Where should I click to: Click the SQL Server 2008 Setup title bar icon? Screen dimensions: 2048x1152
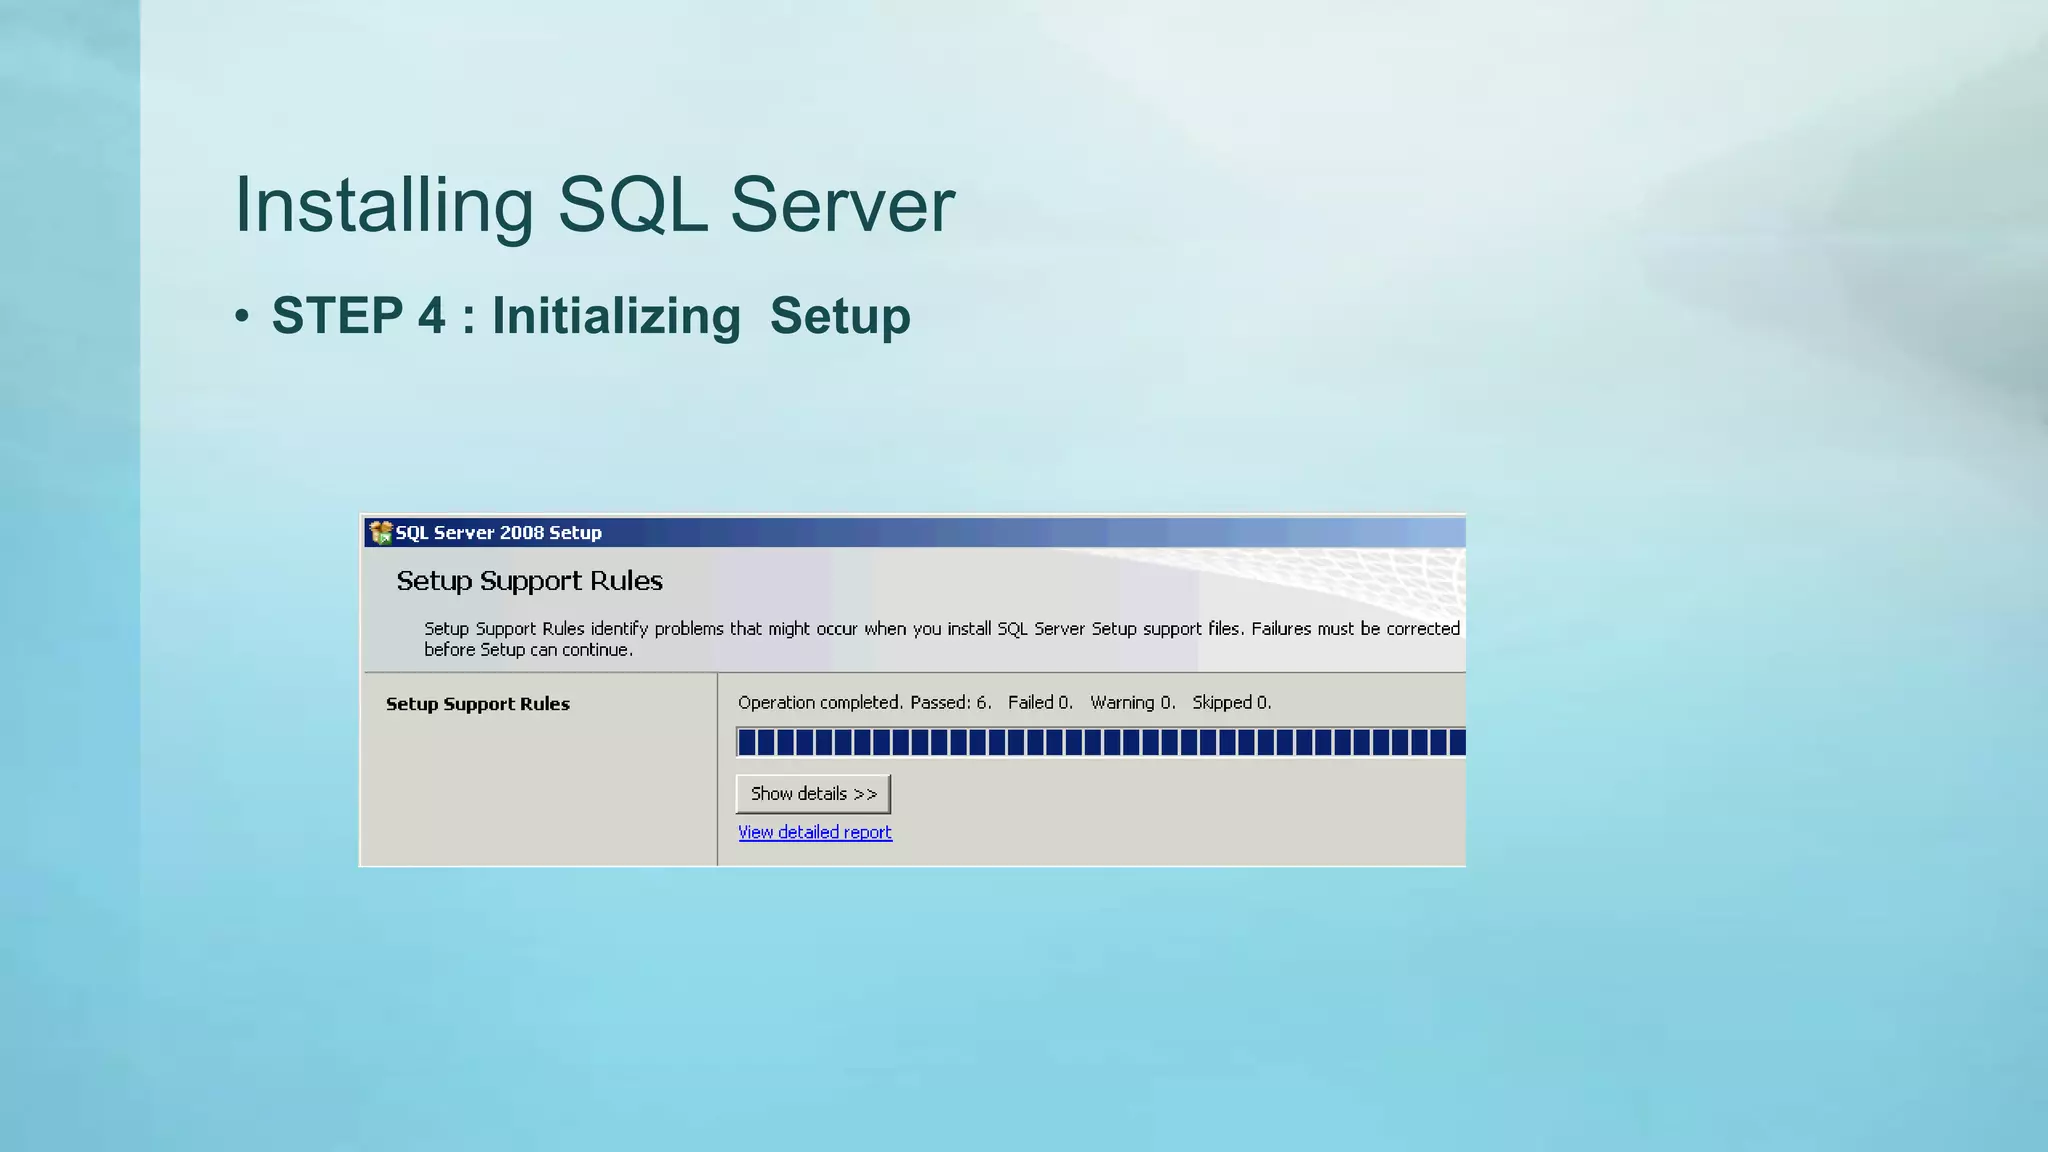[x=380, y=532]
